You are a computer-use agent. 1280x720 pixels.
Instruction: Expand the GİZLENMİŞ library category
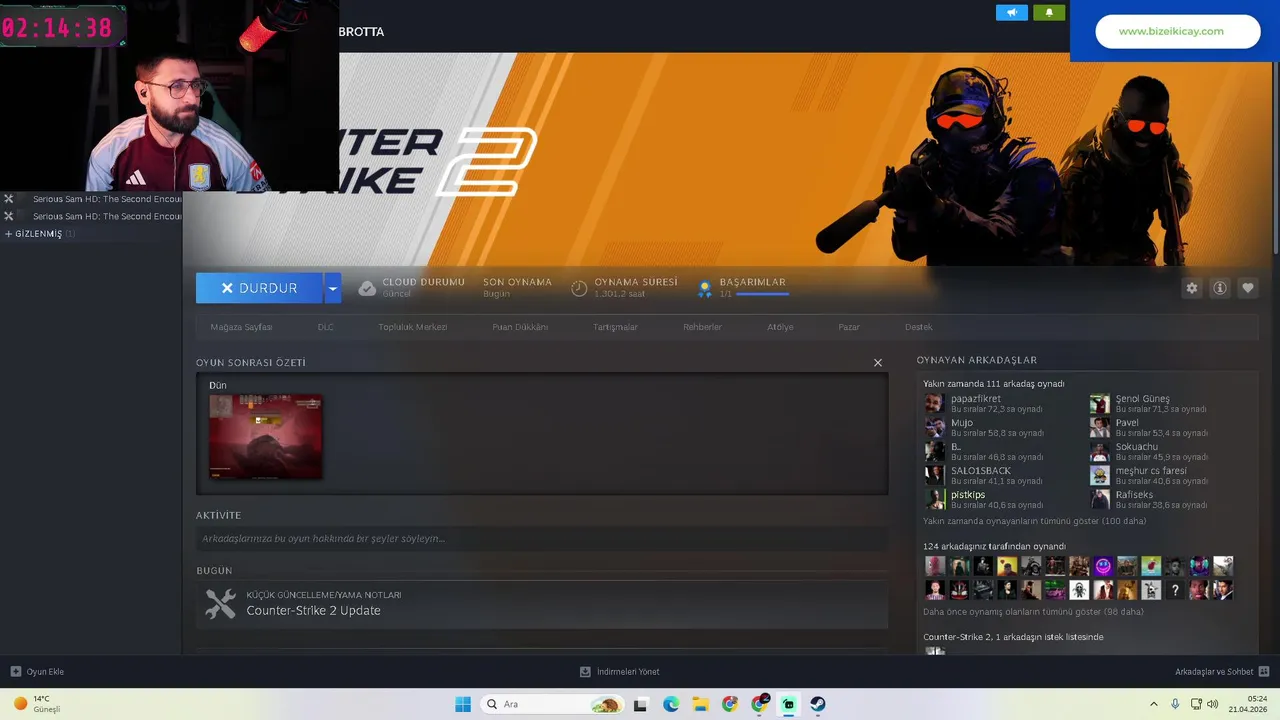tap(38, 234)
